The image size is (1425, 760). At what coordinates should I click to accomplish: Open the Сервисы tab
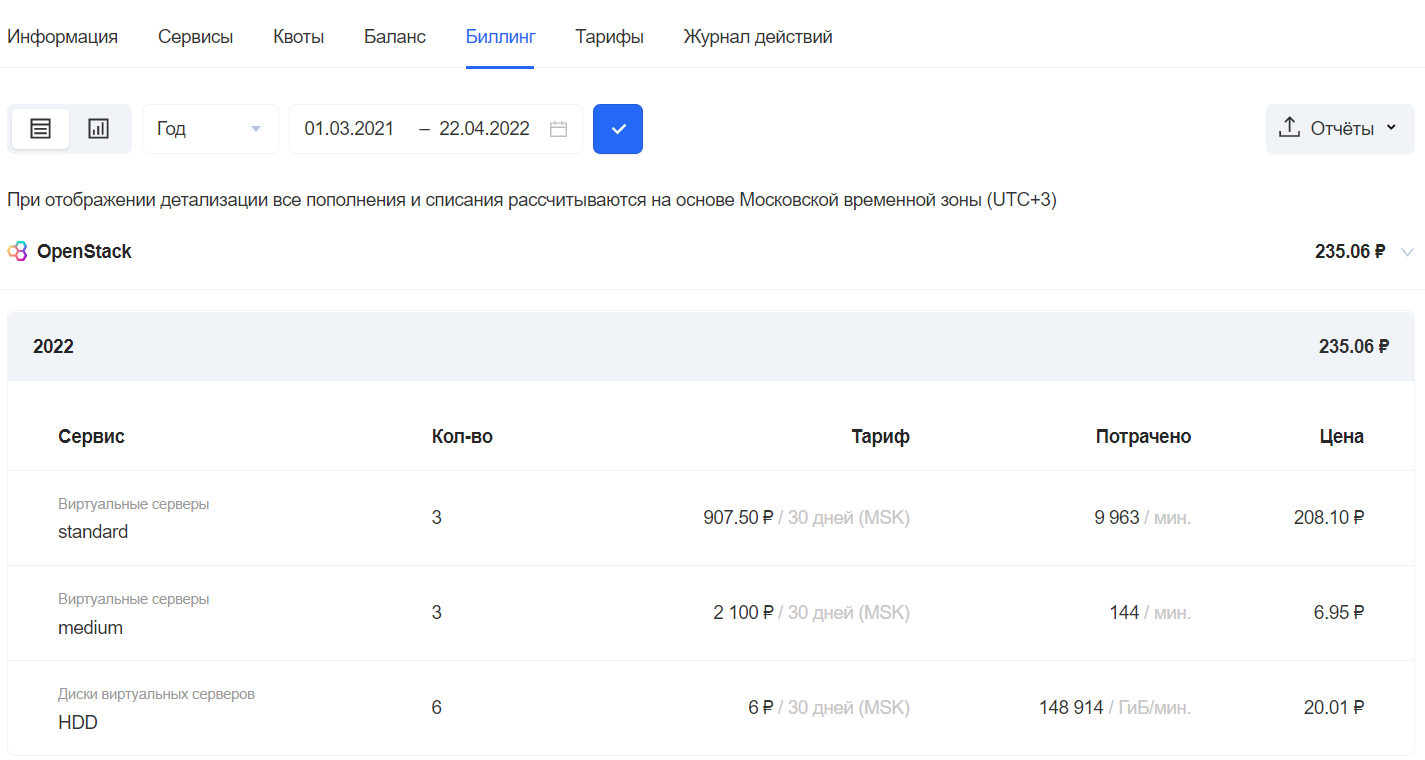coord(195,37)
